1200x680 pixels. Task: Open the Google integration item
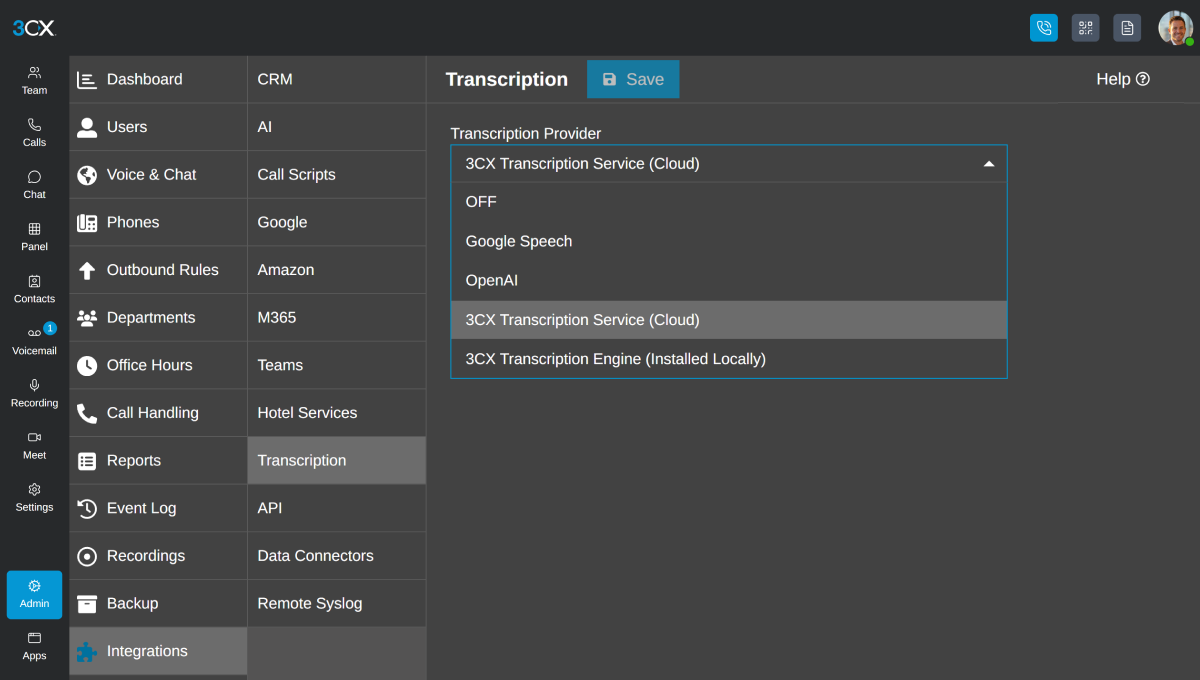click(337, 222)
